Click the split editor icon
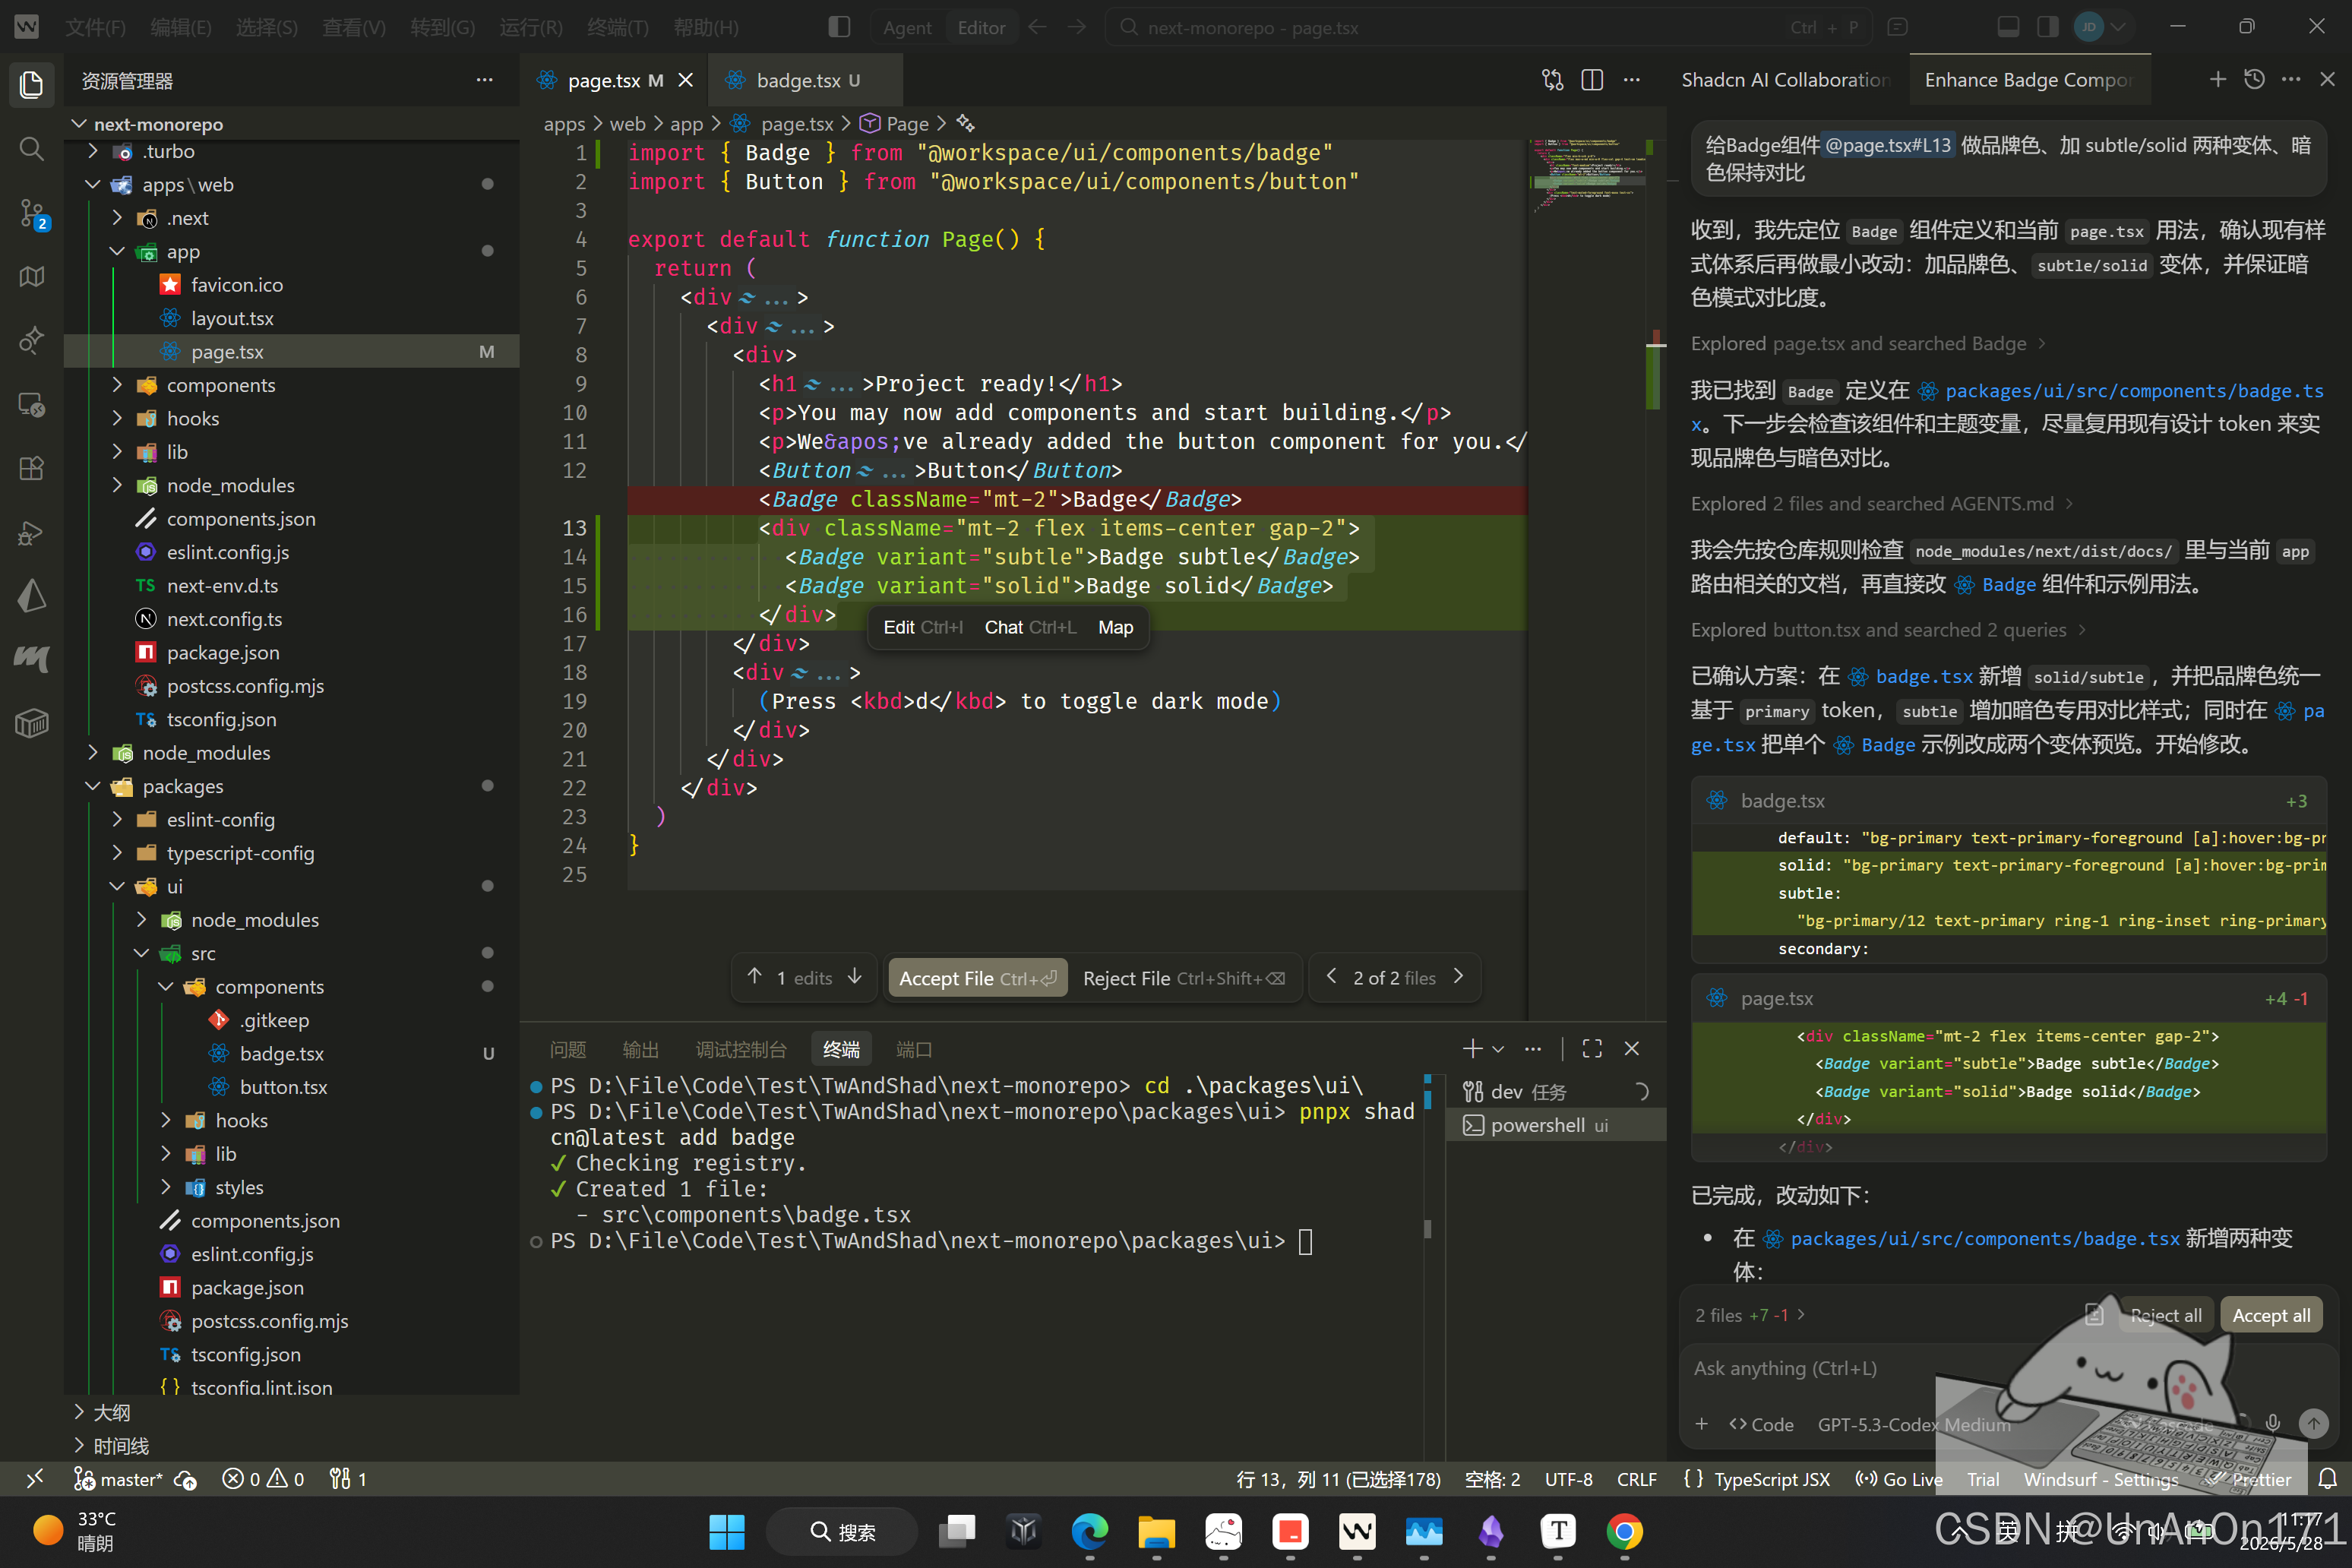2352x1568 pixels. pyautogui.click(x=1592, y=80)
